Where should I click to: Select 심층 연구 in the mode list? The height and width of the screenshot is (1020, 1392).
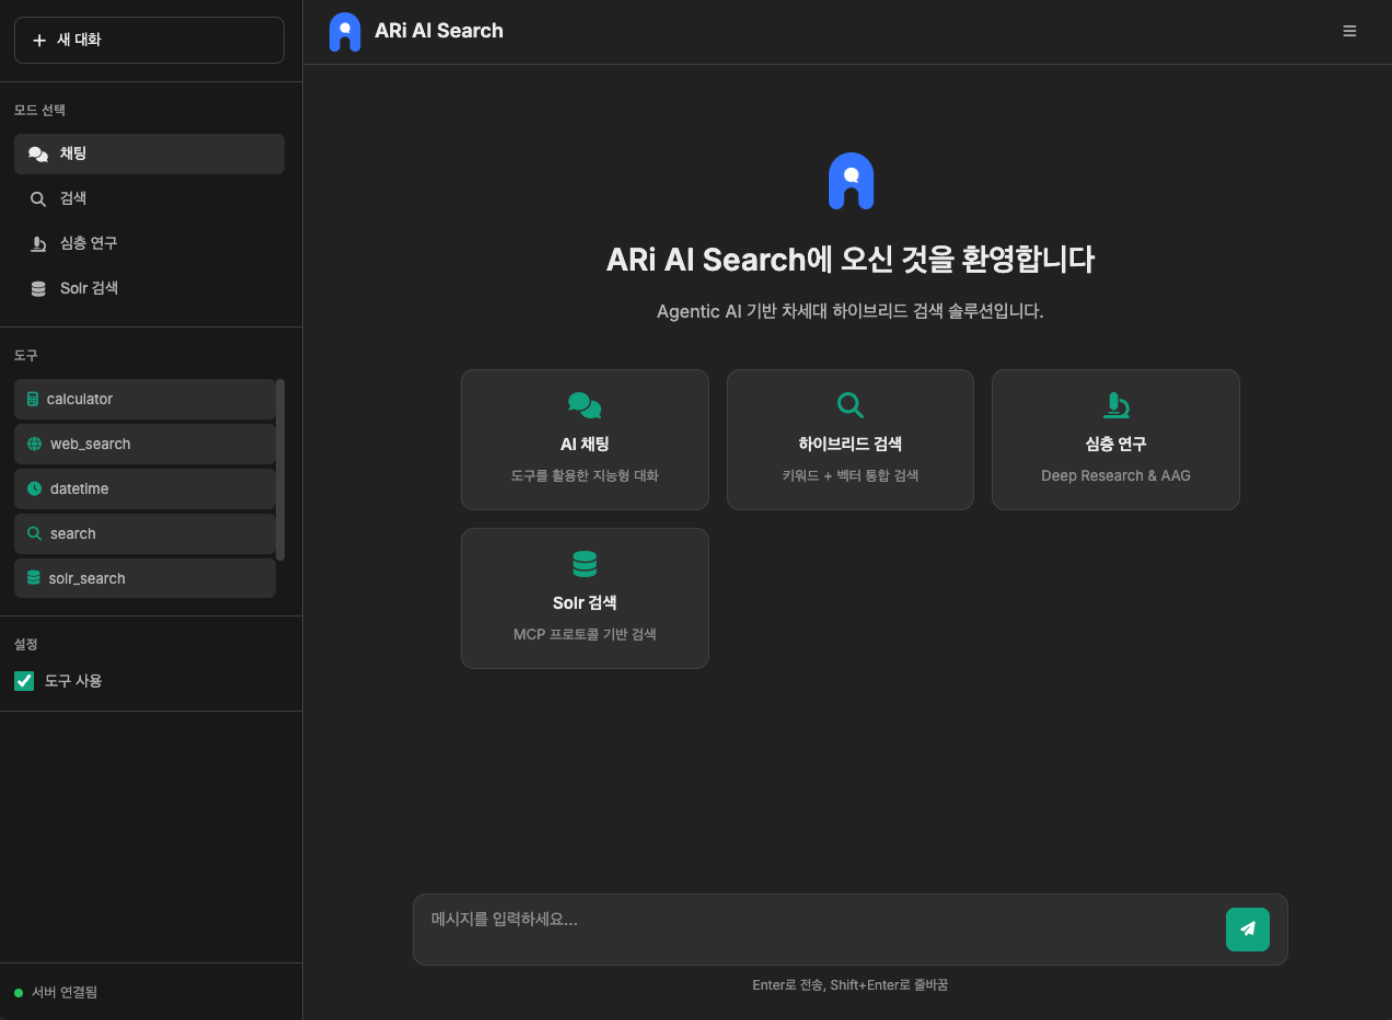pyautogui.click(x=148, y=243)
